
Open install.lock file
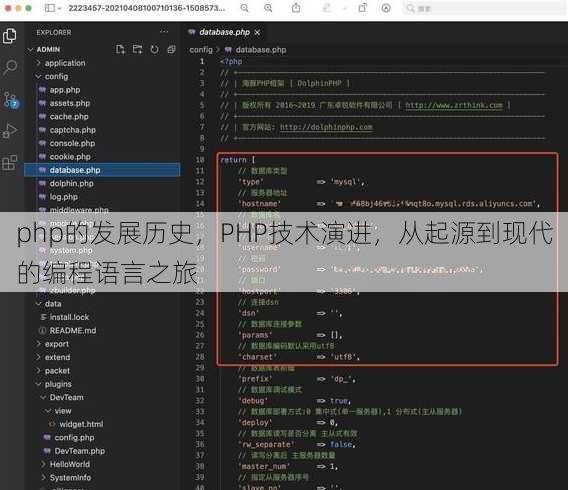tap(69, 317)
